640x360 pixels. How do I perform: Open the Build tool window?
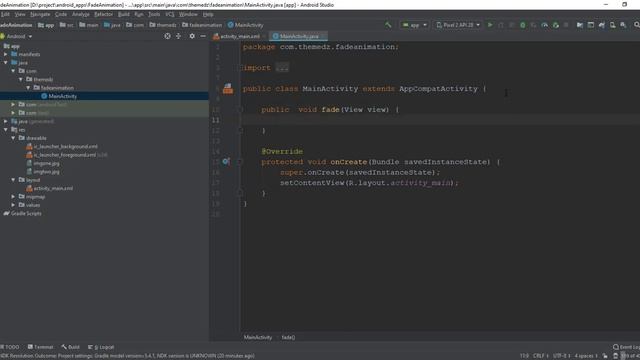tap(71, 347)
